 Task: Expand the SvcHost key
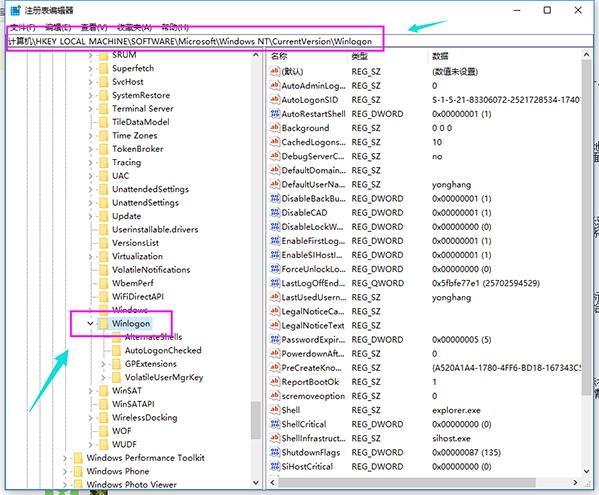click(x=90, y=82)
